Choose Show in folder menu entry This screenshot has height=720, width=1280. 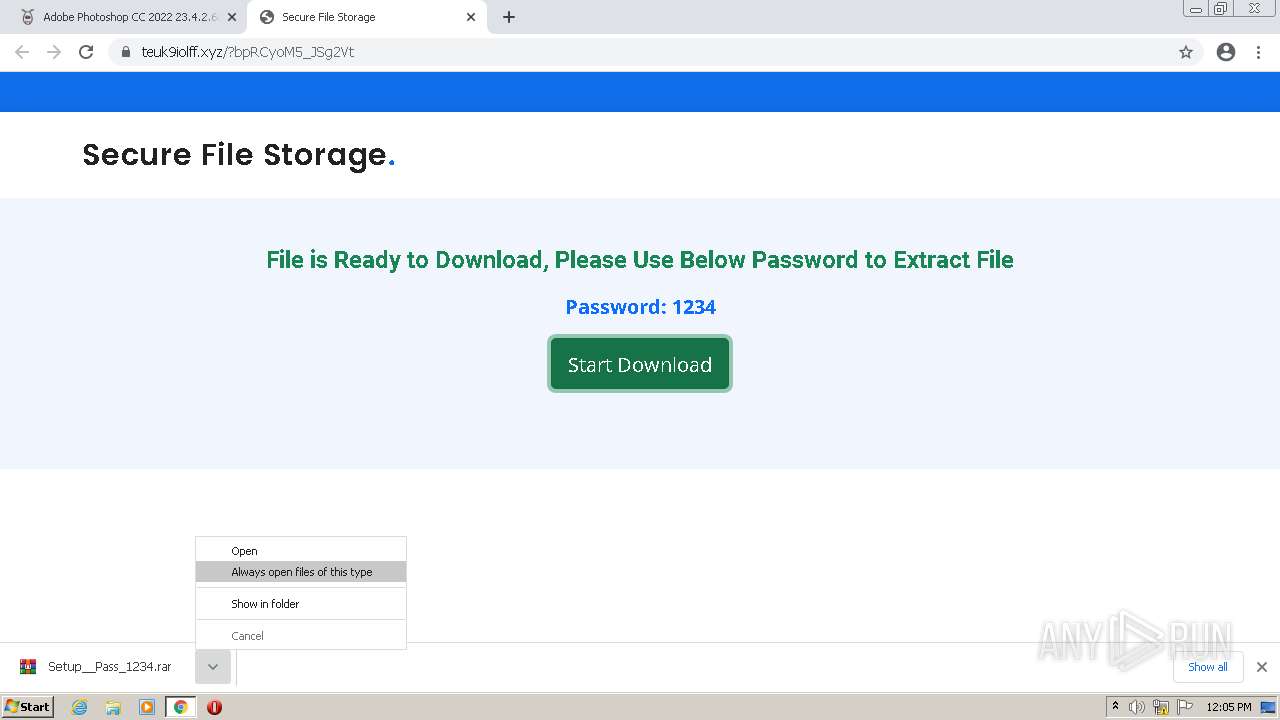coord(301,604)
